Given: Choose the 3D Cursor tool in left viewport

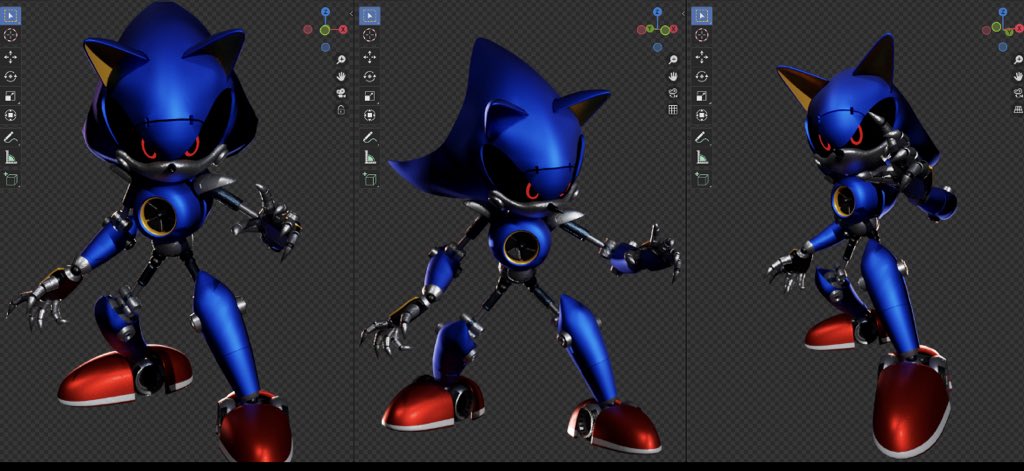Looking at the screenshot, I should (x=10, y=35).
